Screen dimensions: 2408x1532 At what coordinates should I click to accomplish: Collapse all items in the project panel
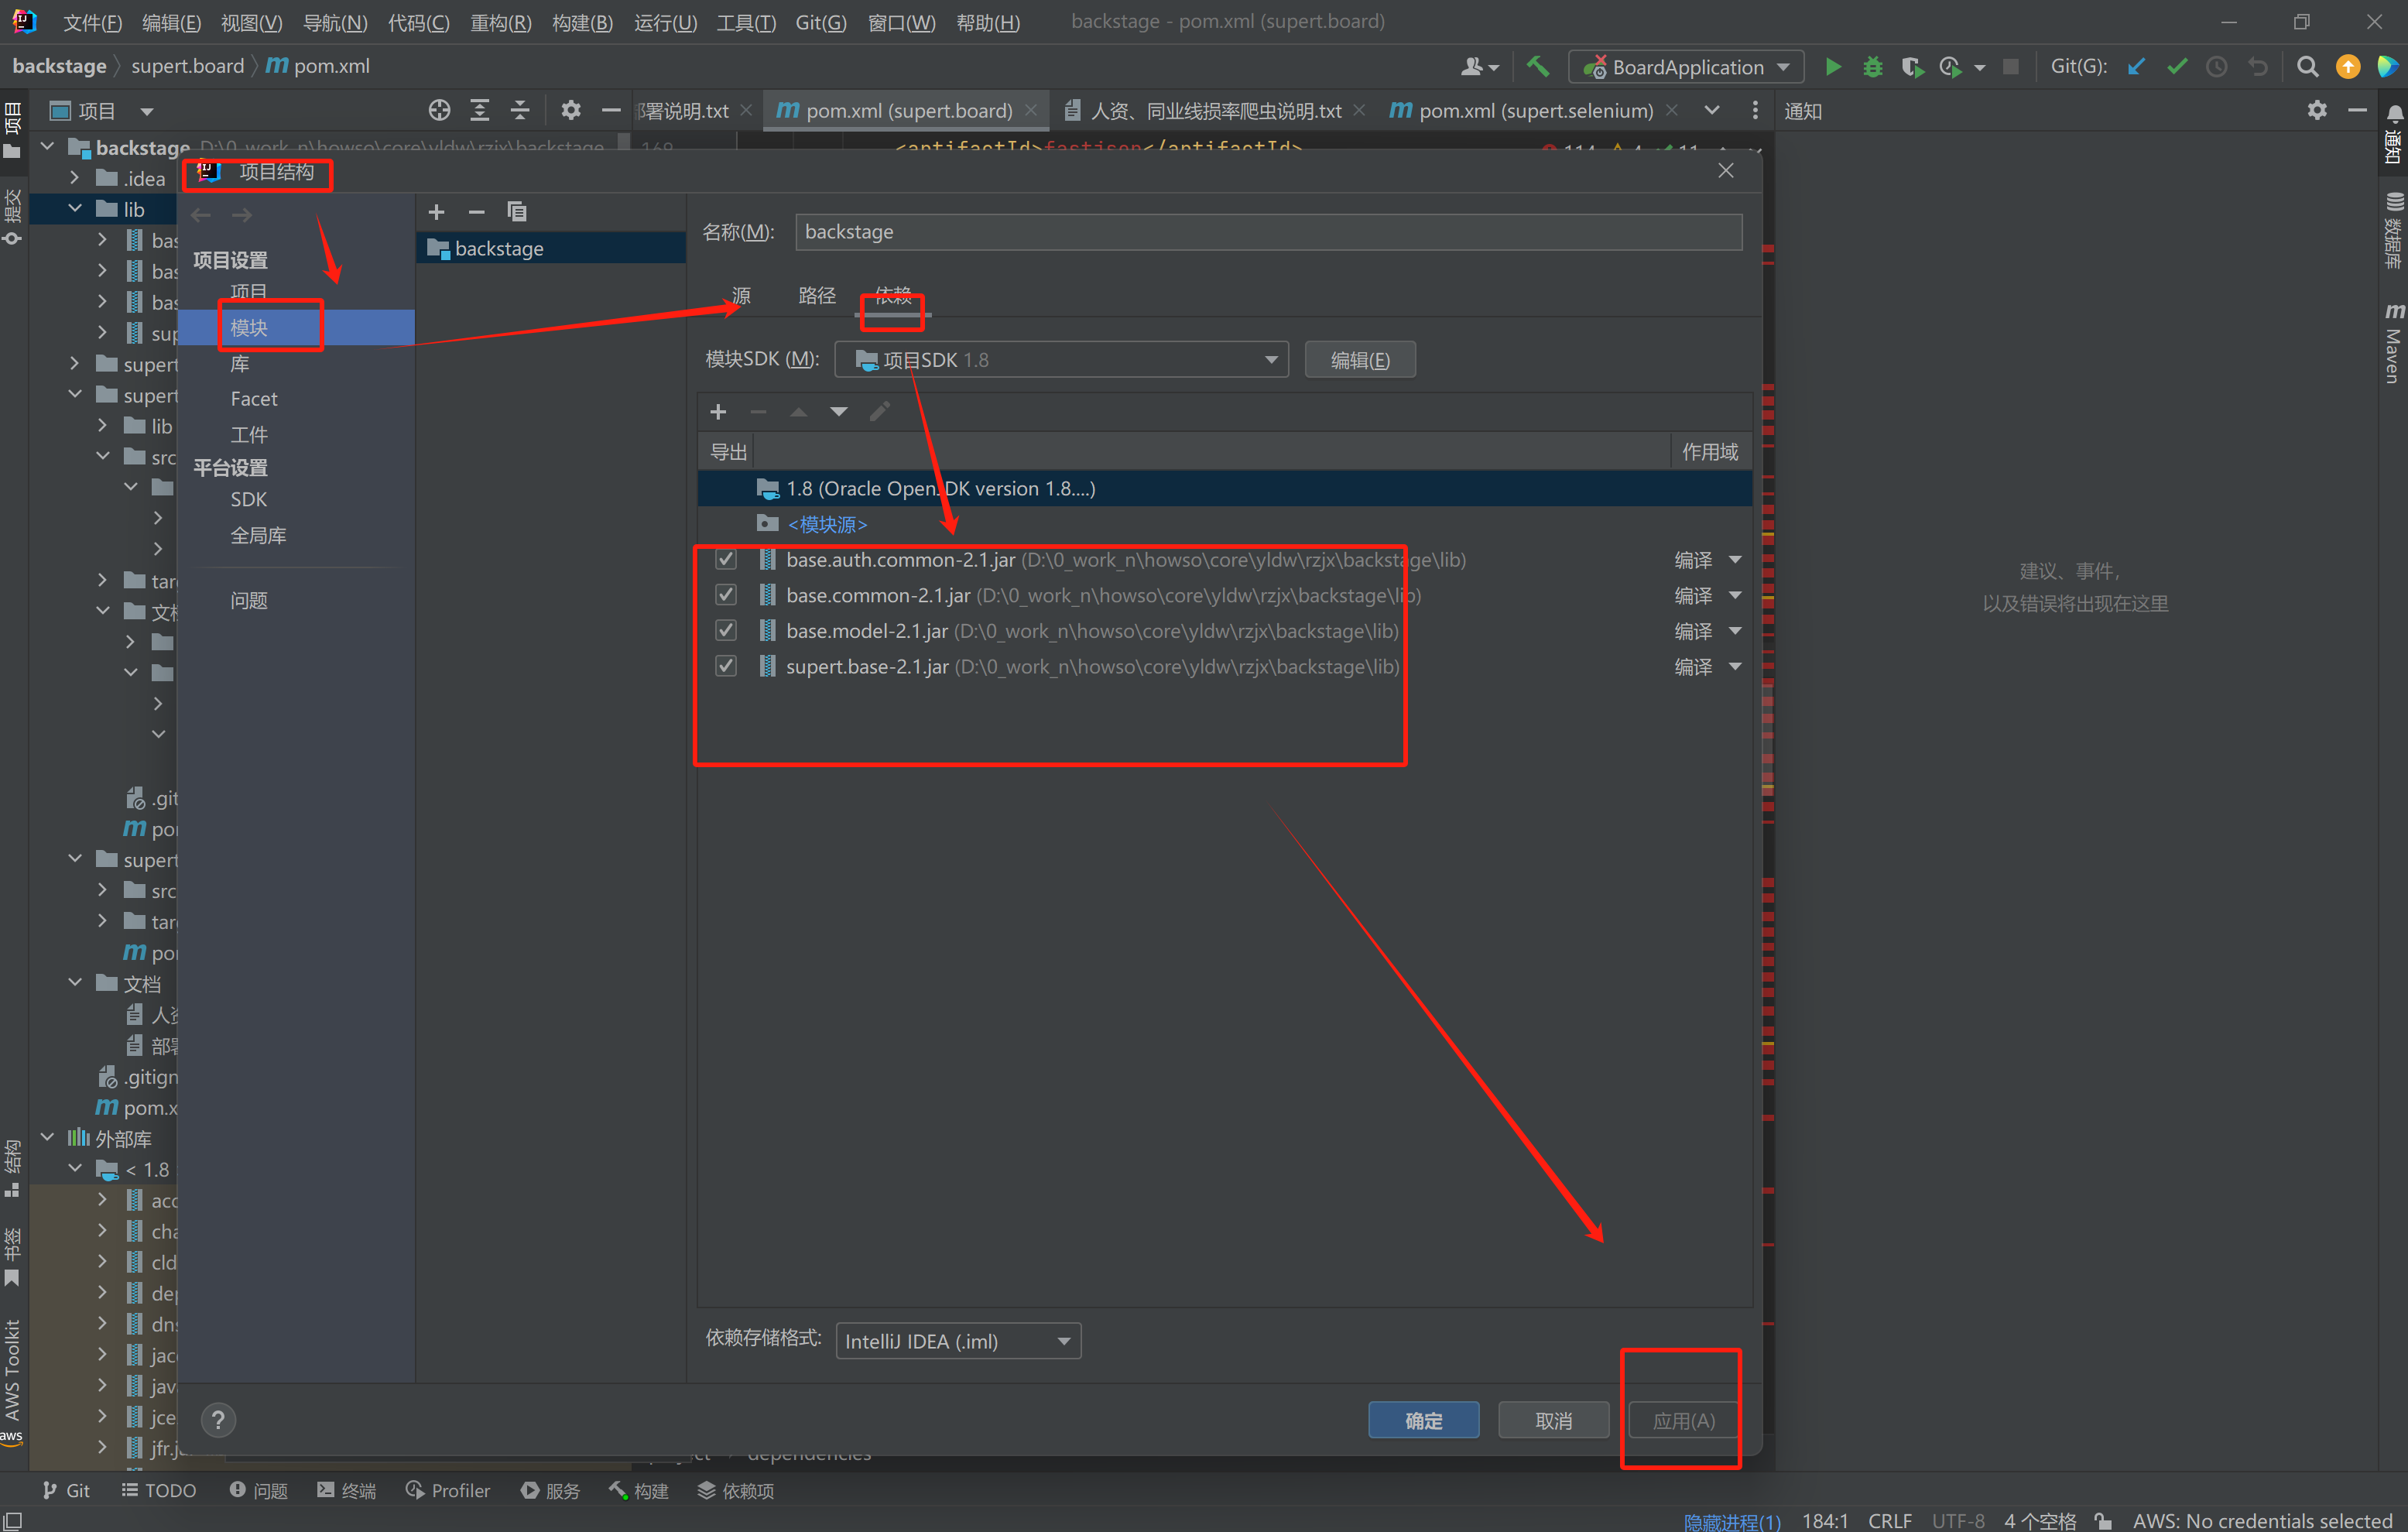520,111
